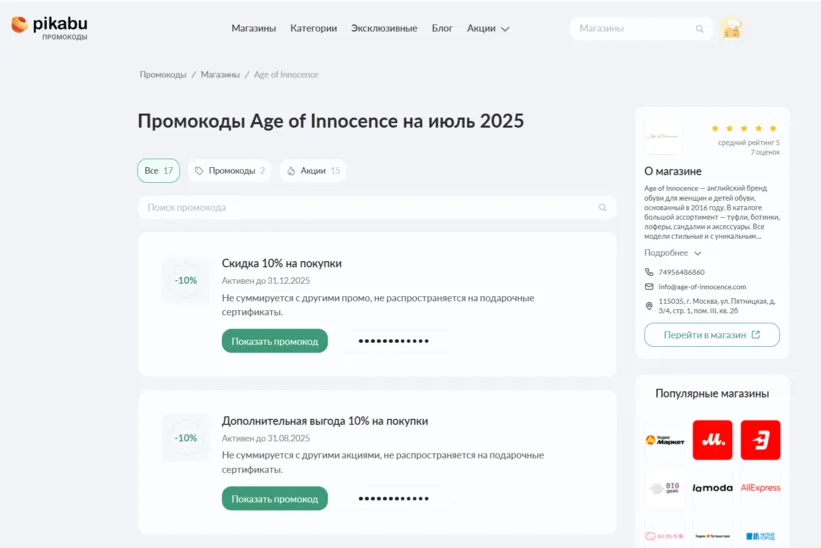Open the Big Geek store logo
Viewport: 821px width, 548px height.
pyautogui.click(x=664, y=488)
